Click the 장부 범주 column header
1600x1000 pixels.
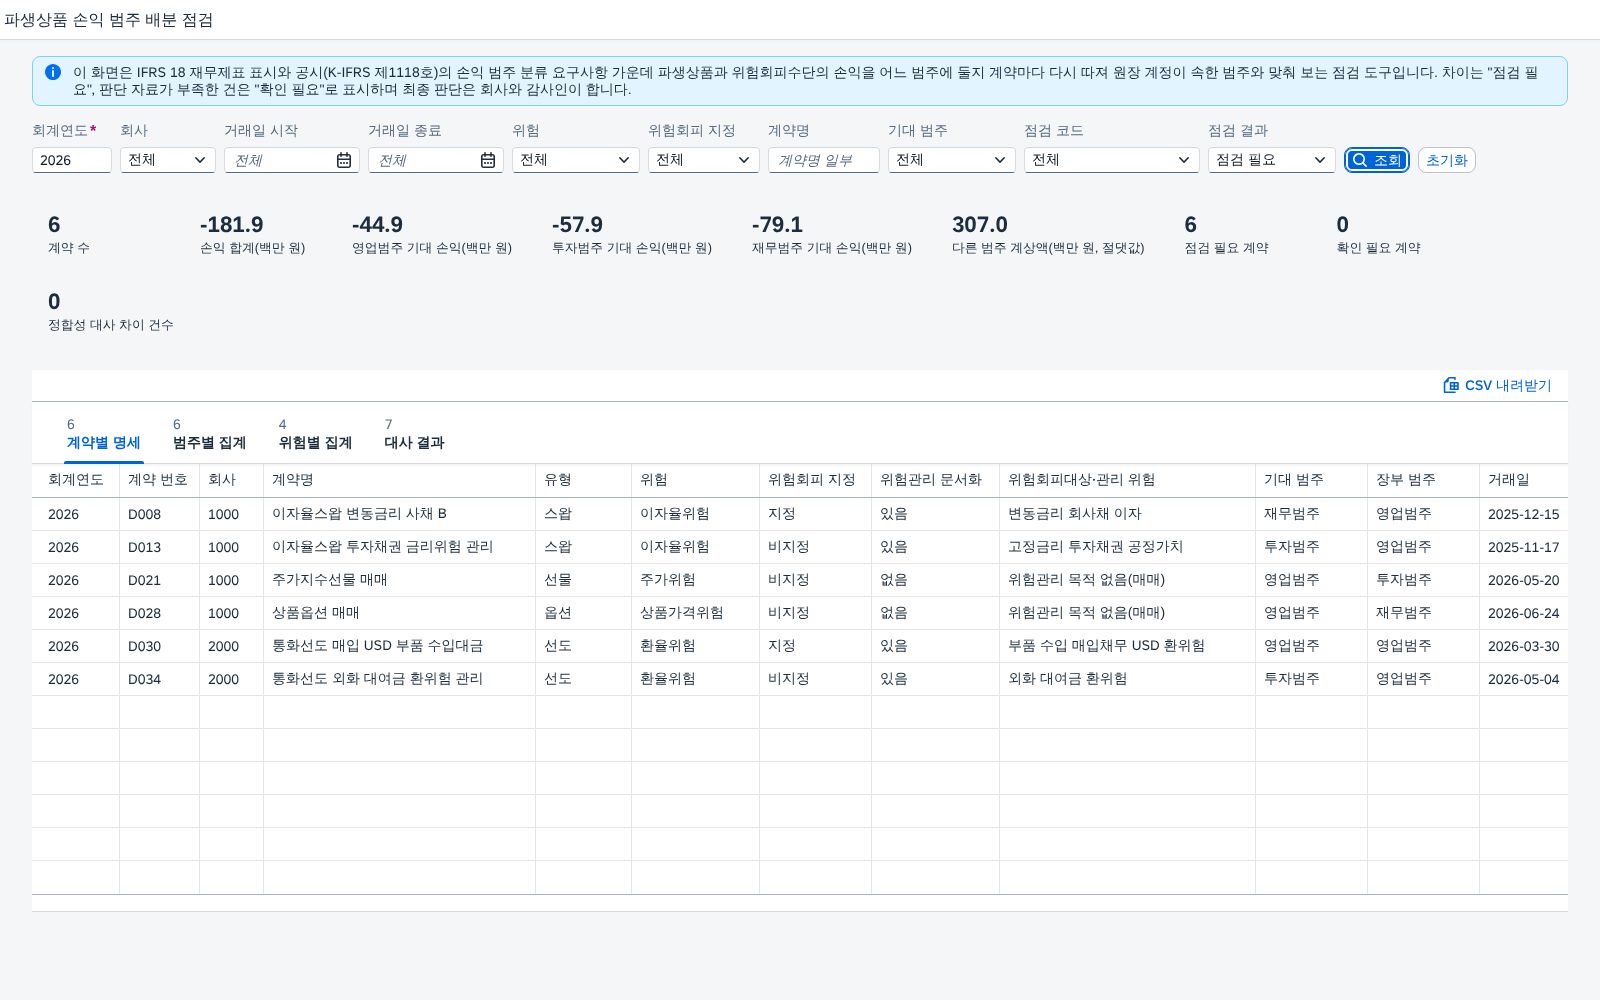(x=1424, y=480)
